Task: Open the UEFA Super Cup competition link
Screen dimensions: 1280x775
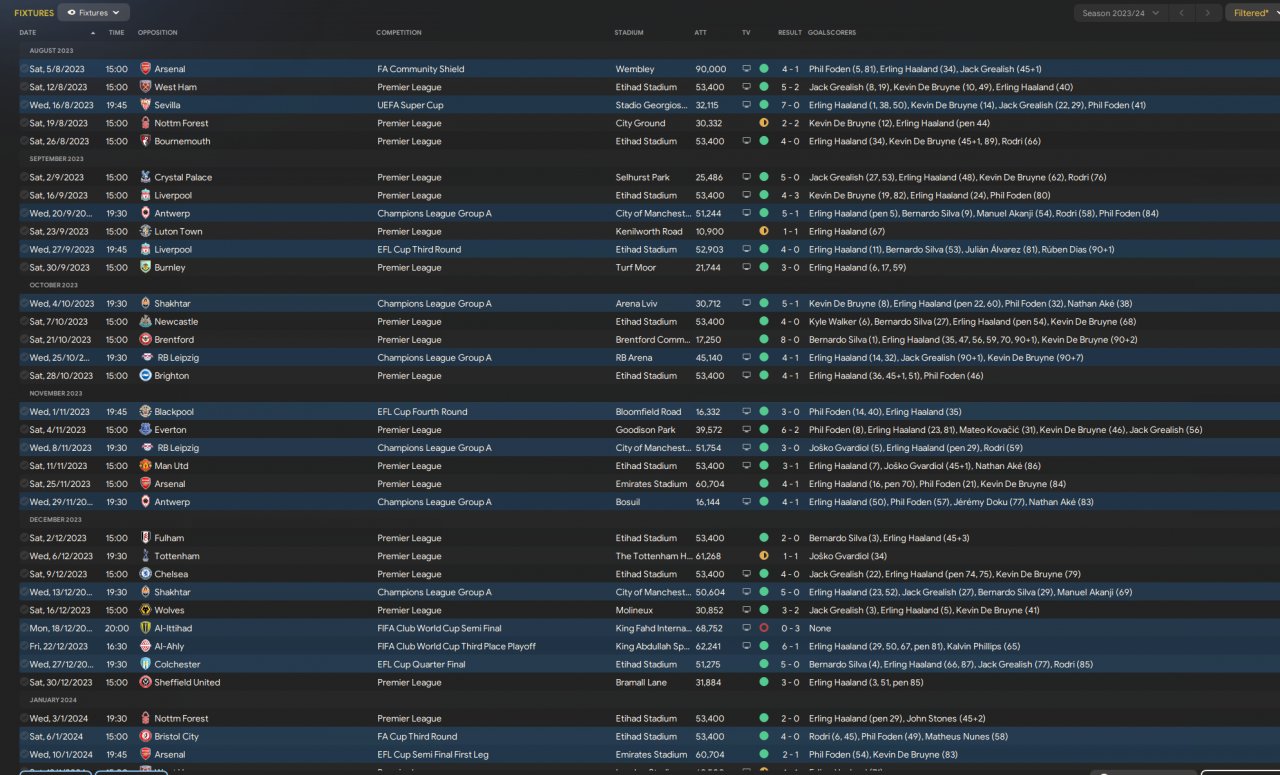Action: point(410,105)
